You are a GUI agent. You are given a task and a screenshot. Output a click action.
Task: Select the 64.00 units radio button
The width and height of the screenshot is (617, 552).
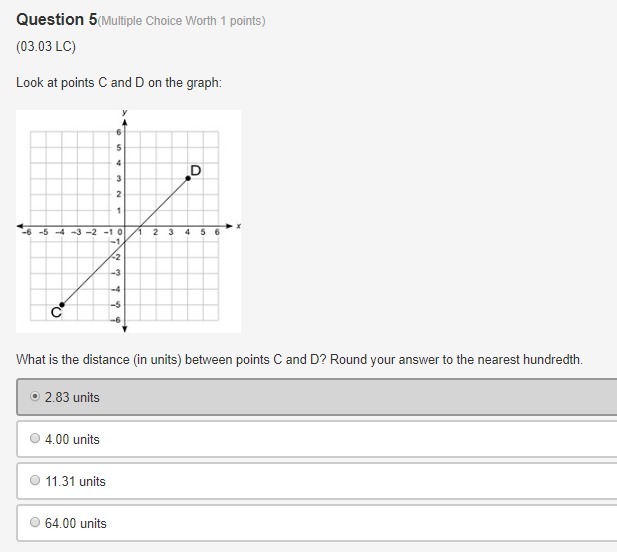pyautogui.click(x=35, y=522)
